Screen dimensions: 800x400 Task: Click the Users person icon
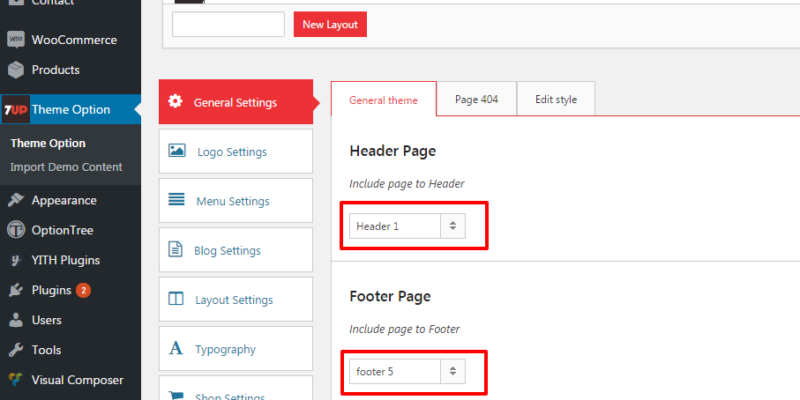16,320
